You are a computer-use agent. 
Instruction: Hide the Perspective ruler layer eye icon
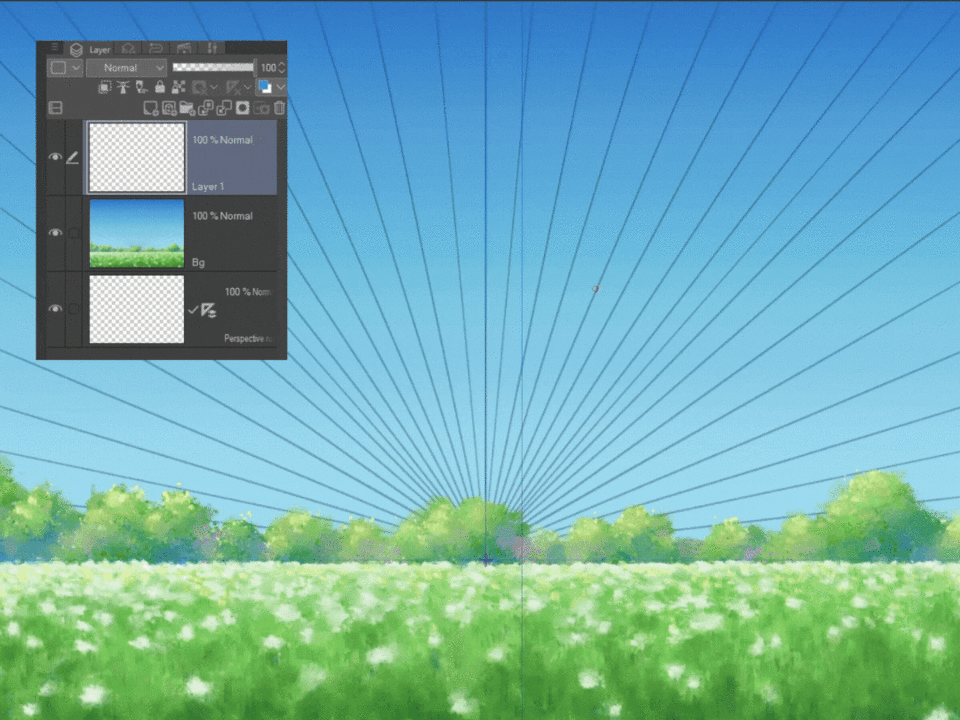55,309
